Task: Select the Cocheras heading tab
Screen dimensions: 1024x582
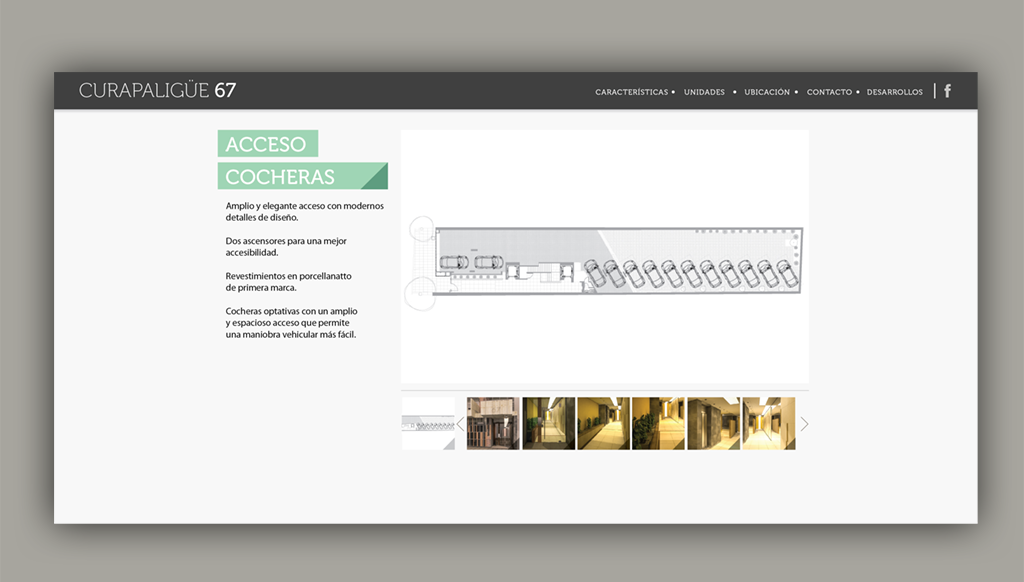Action: (302, 176)
